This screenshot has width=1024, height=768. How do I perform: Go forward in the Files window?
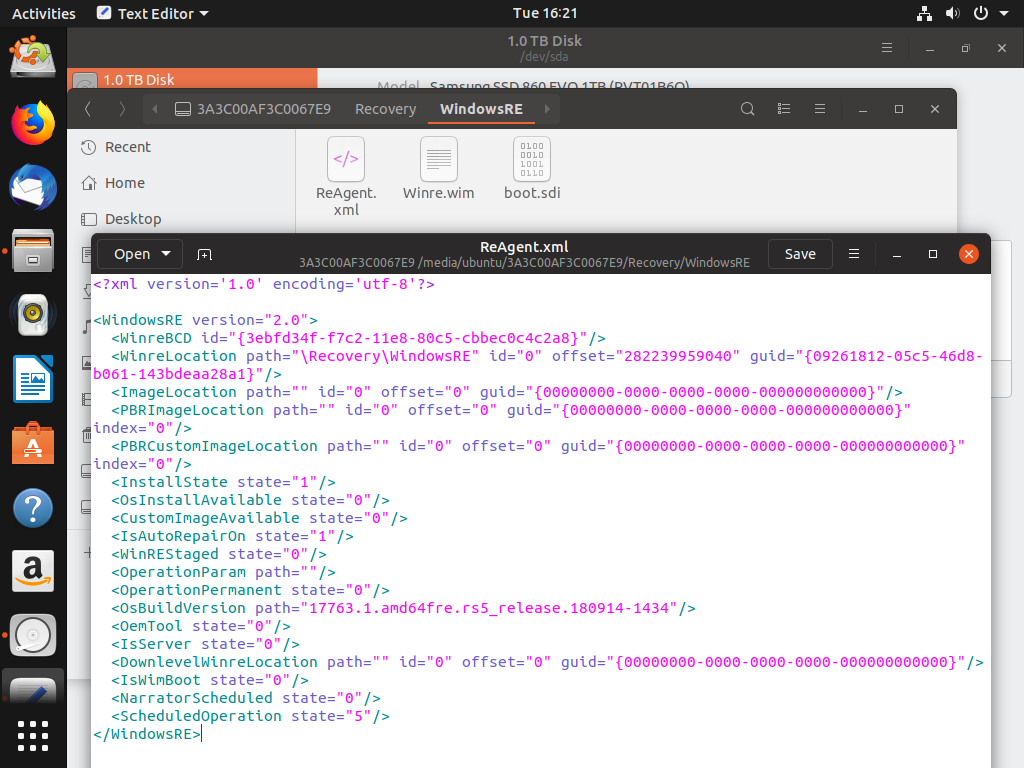click(121, 109)
